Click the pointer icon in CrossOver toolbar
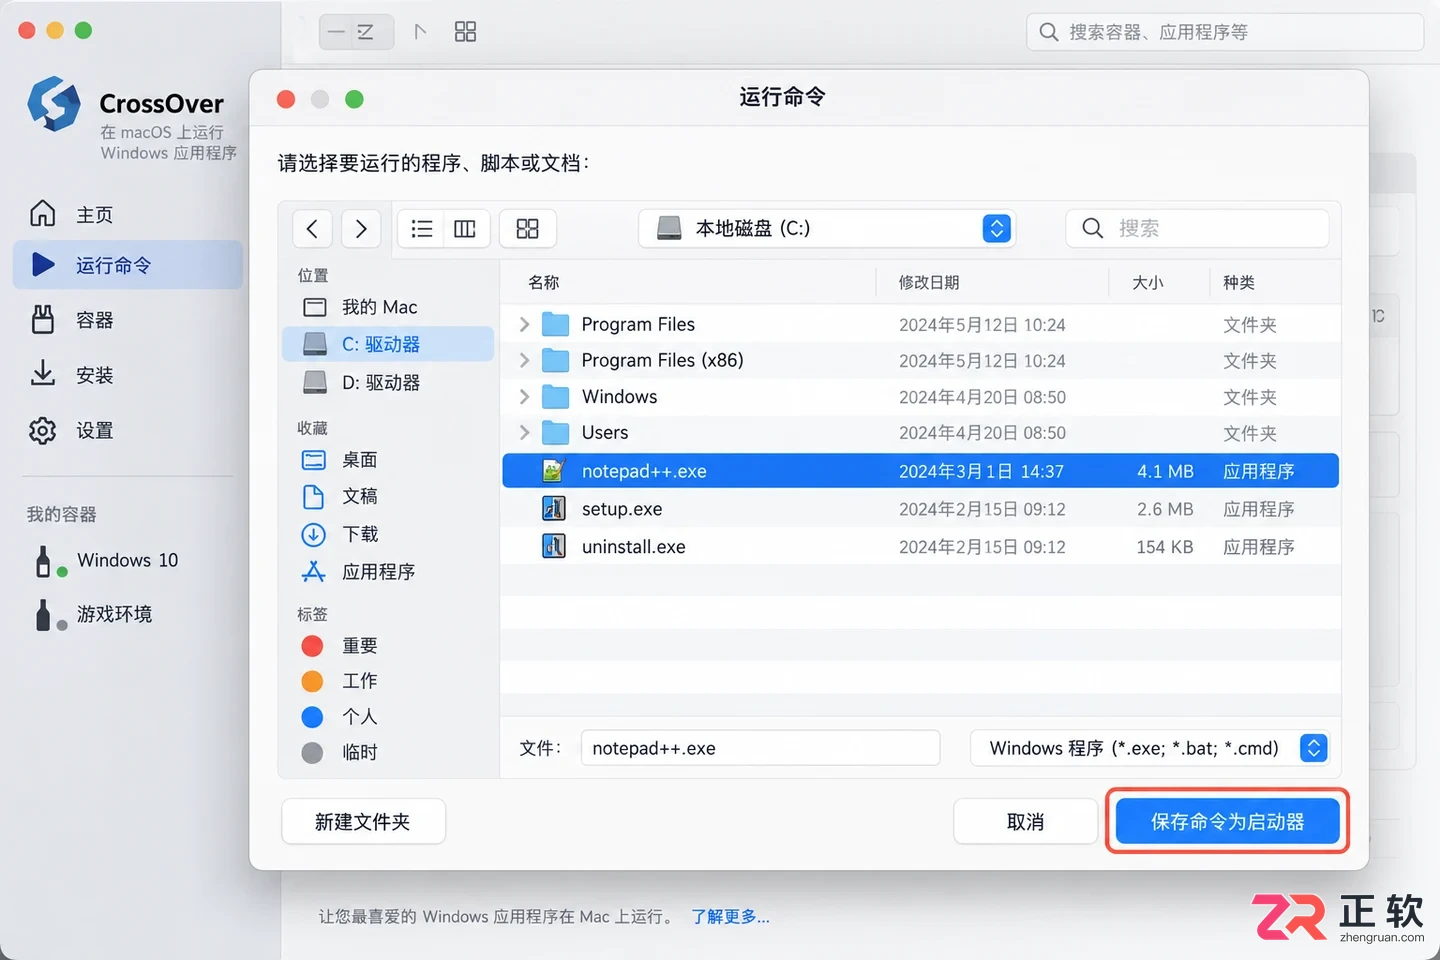Screen dimensions: 1440x960 [x=420, y=32]
